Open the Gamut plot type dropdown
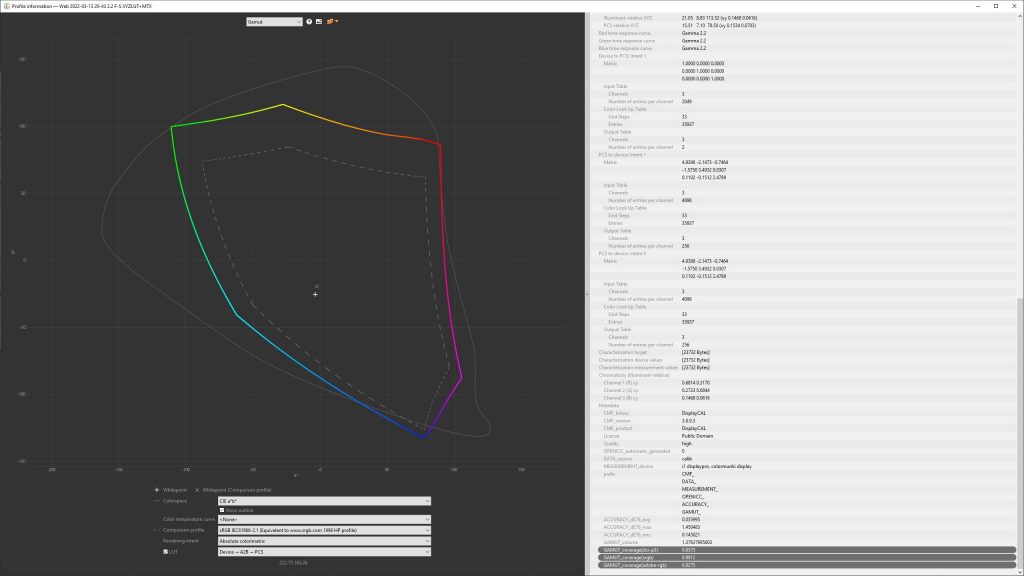 (x=274, y=22)
